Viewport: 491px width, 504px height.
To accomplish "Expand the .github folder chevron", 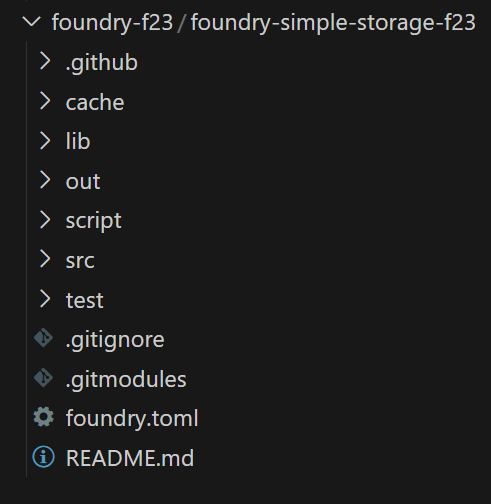I will [45, 61].
